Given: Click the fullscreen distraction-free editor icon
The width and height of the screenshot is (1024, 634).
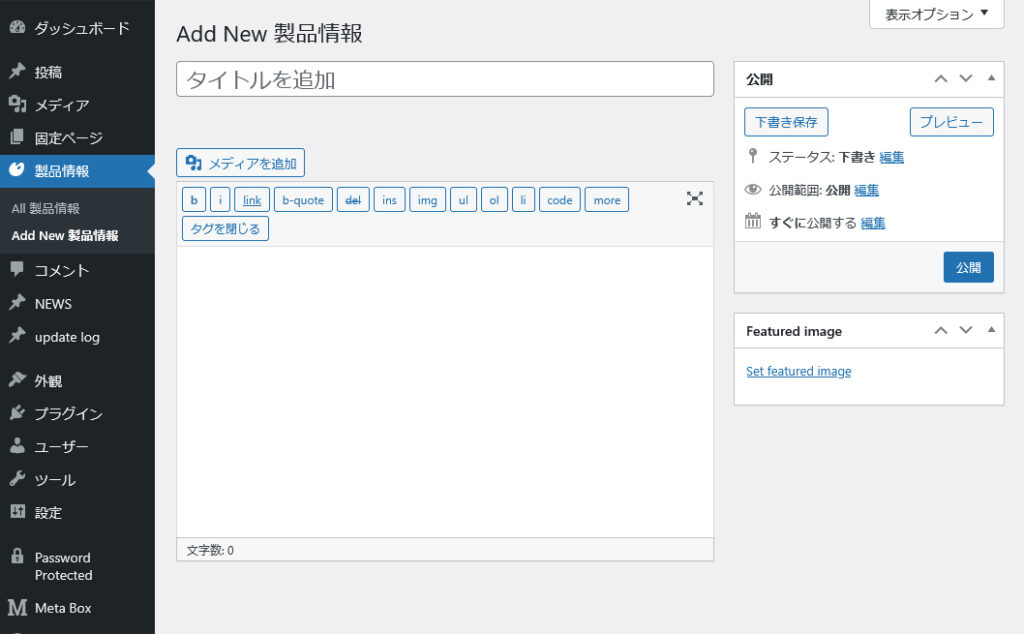Looking at the screenshot, I should (695, 199).
